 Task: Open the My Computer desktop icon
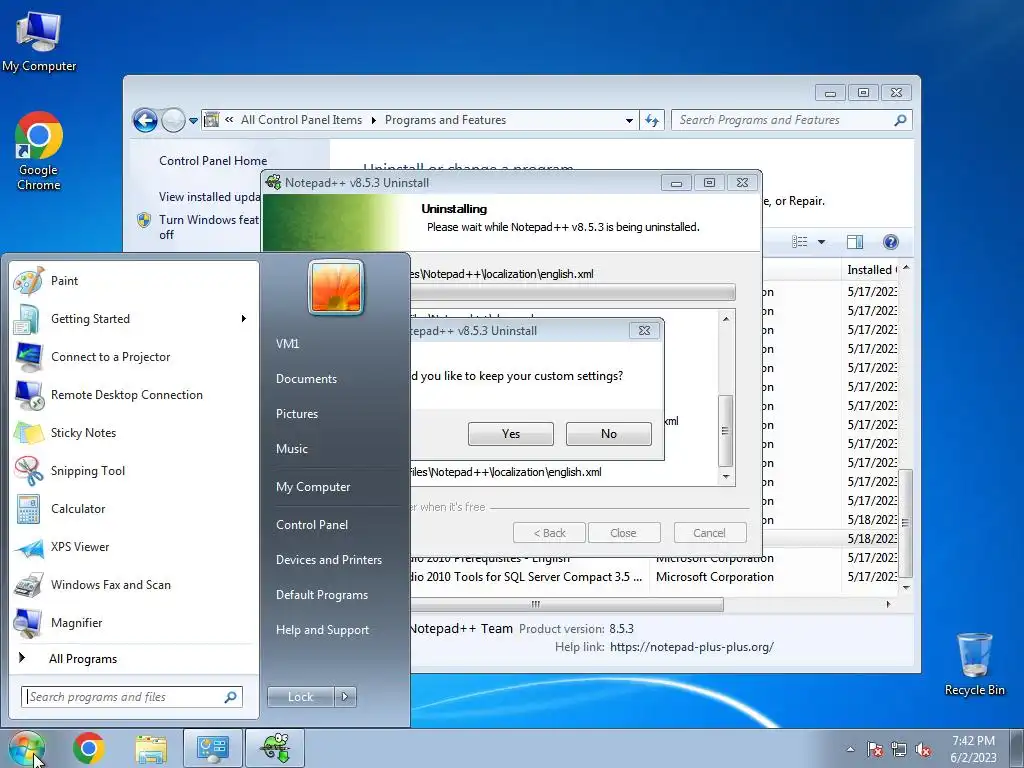tap(39, 42)
